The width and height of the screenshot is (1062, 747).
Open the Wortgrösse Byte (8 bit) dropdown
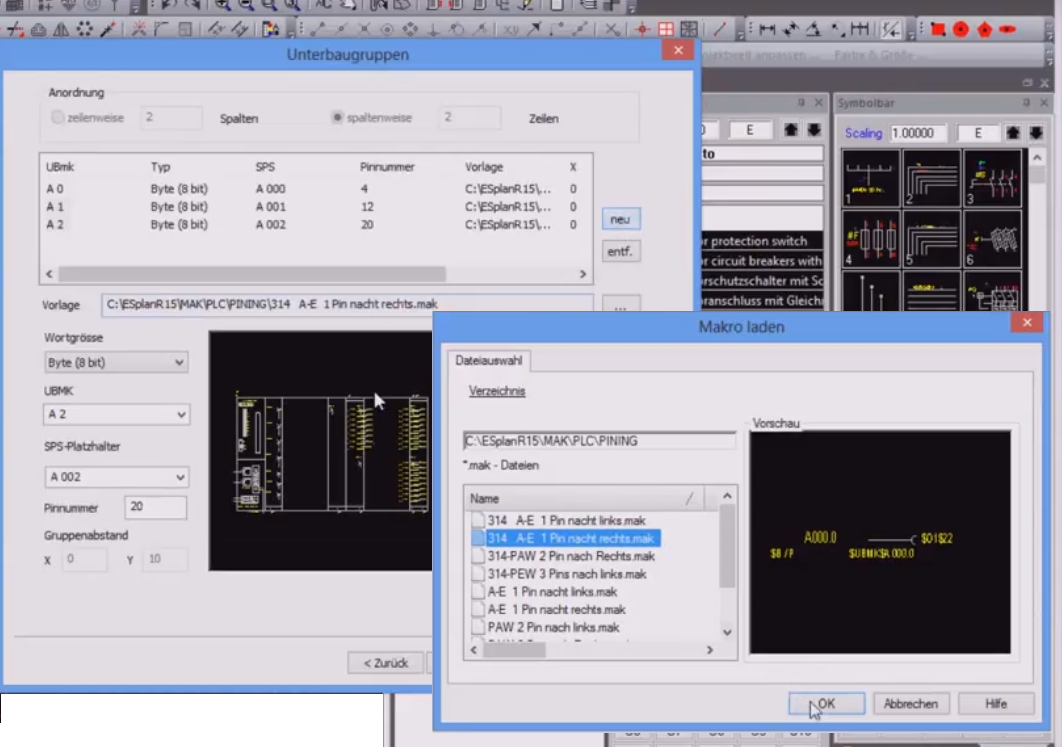coord(116,362)
